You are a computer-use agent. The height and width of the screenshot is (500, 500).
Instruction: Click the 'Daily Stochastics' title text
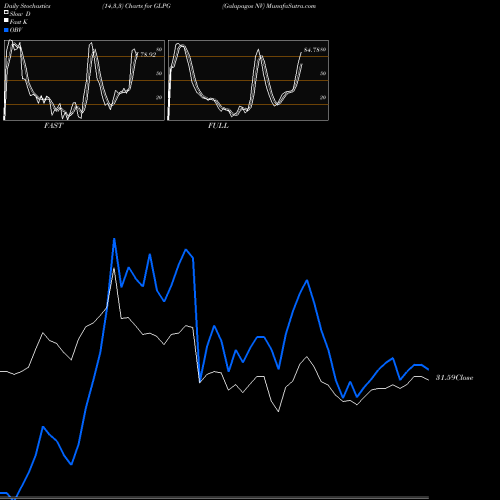tap(27, 6)
